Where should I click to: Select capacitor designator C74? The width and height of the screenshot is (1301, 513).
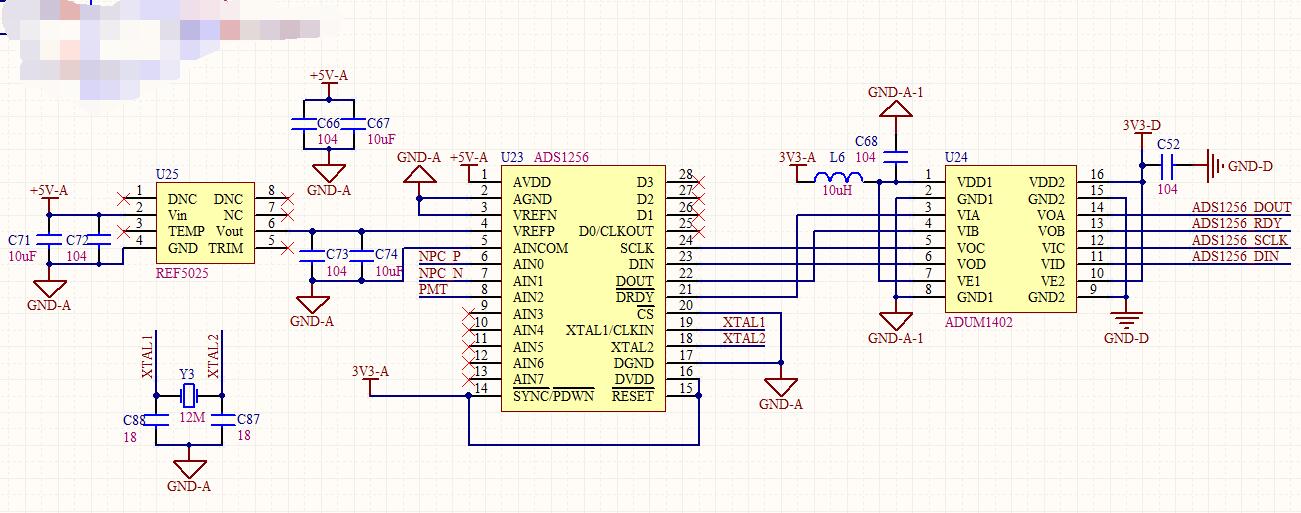[x=386, y=255]
